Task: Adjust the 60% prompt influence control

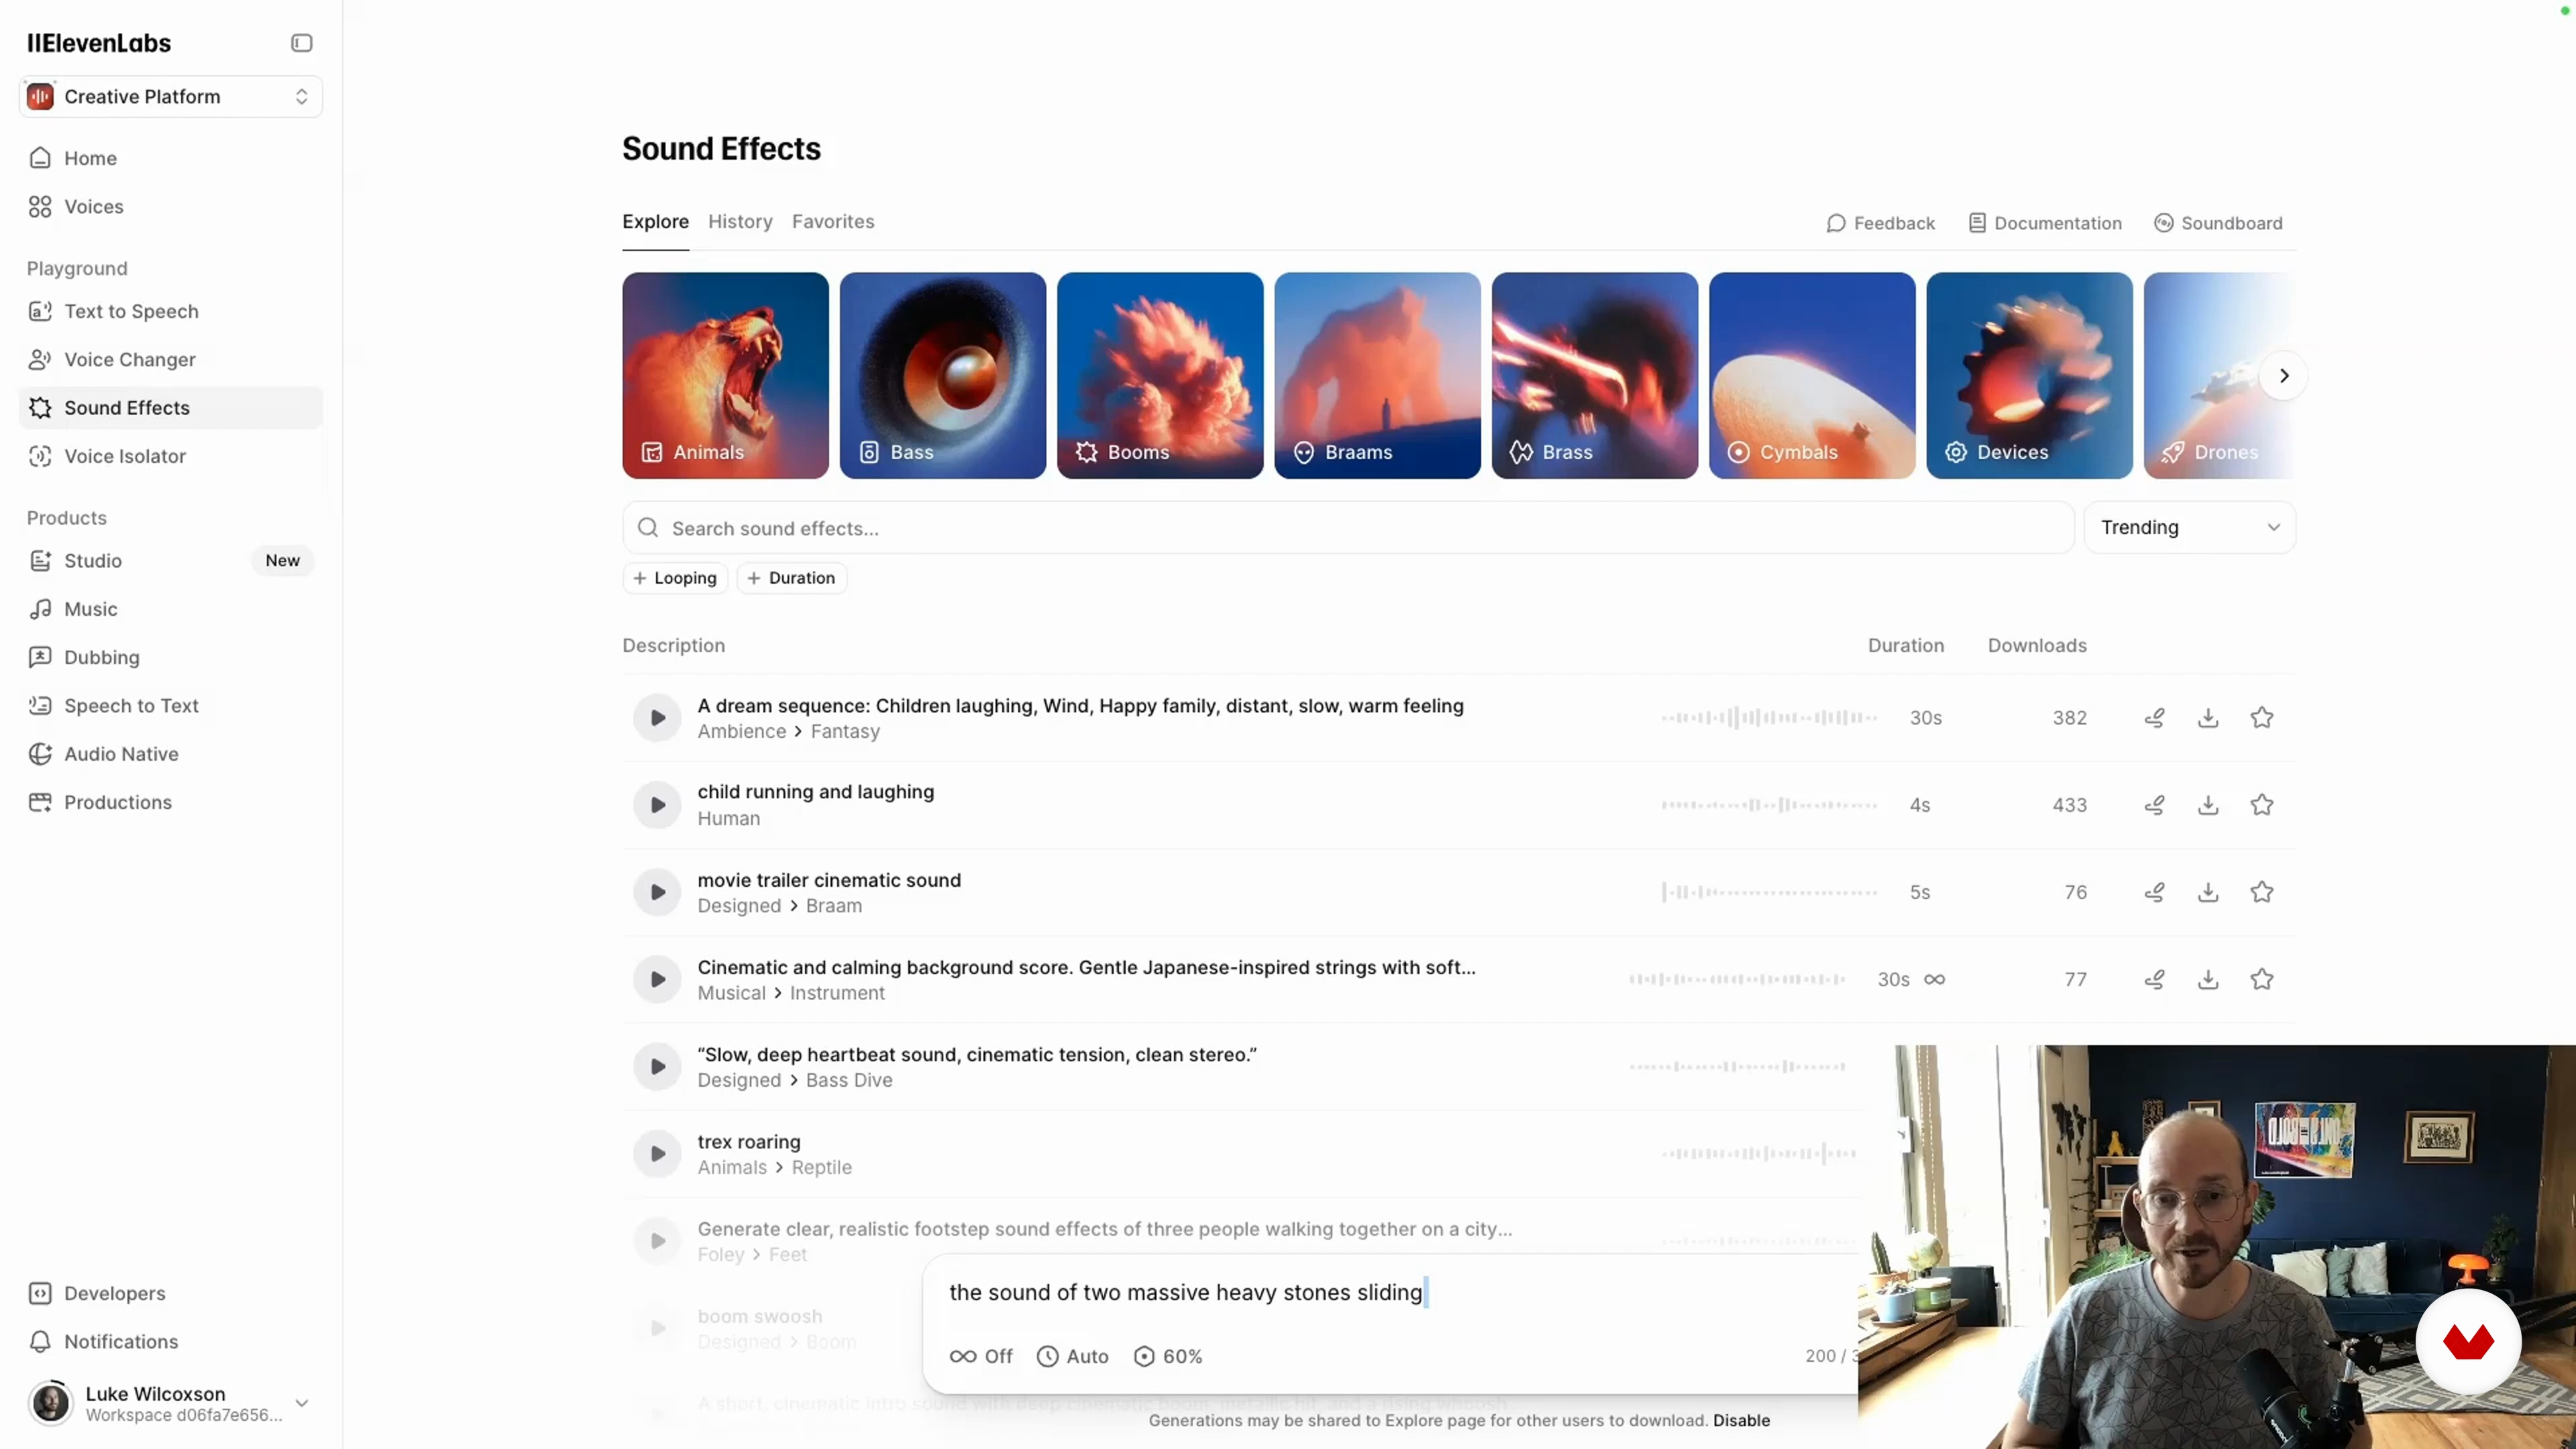Action: 1168,1357
